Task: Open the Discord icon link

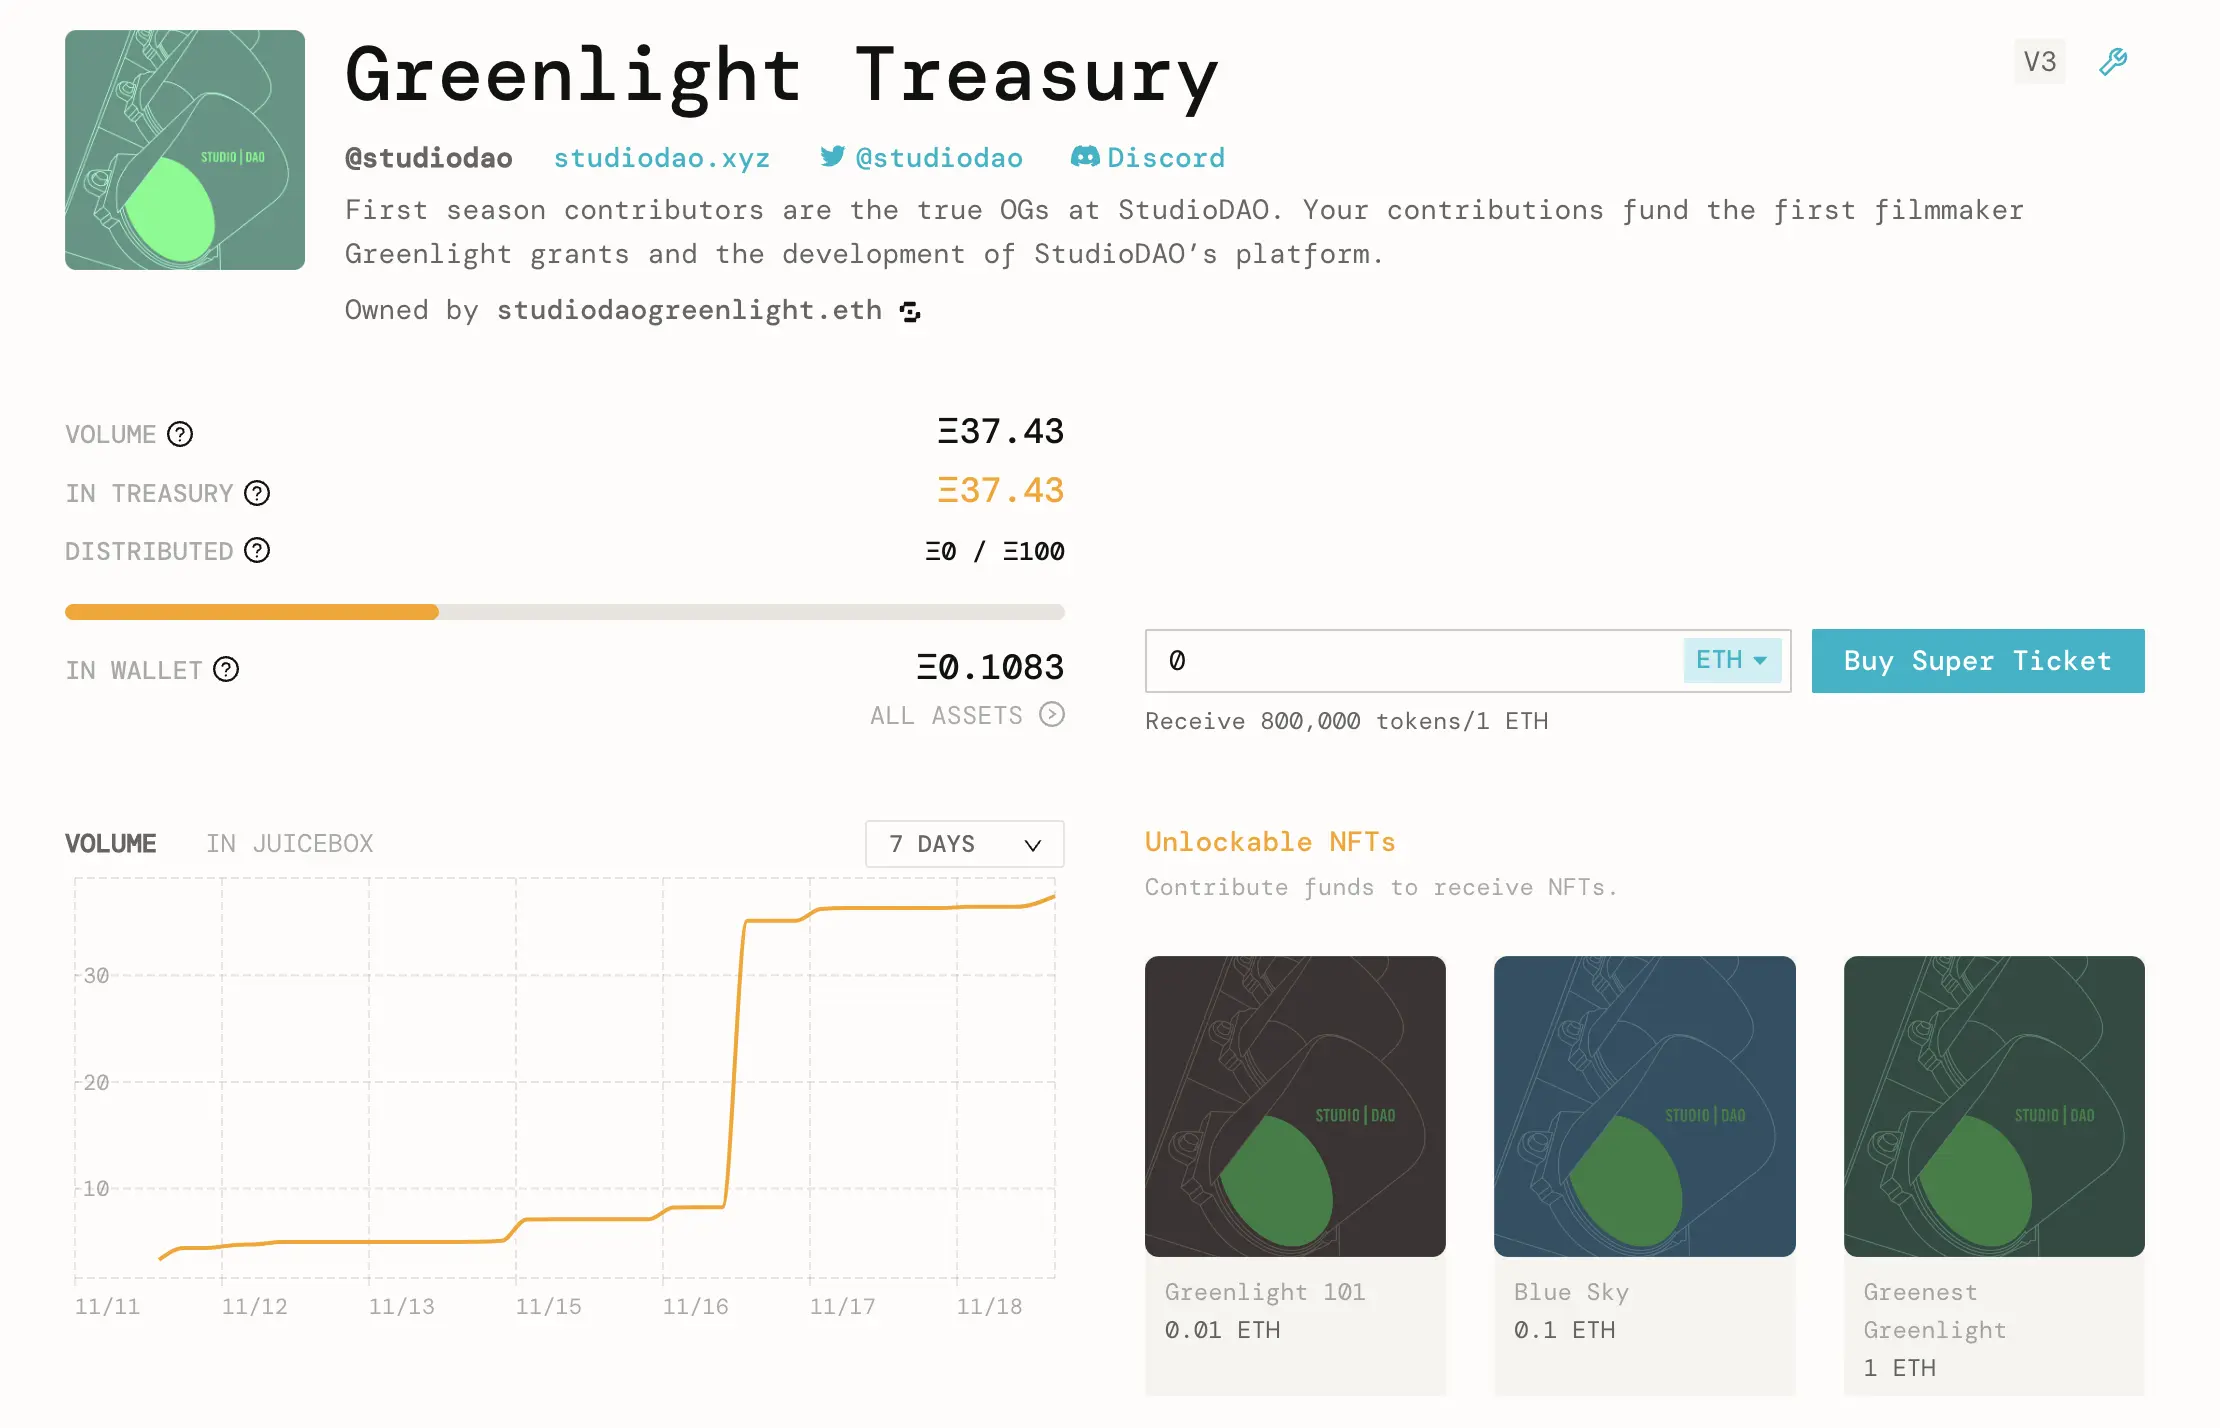Action: click(x=1085, y=157)
